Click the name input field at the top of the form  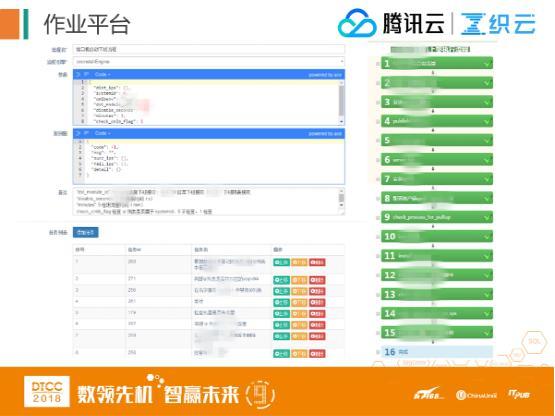click(208, 50)
